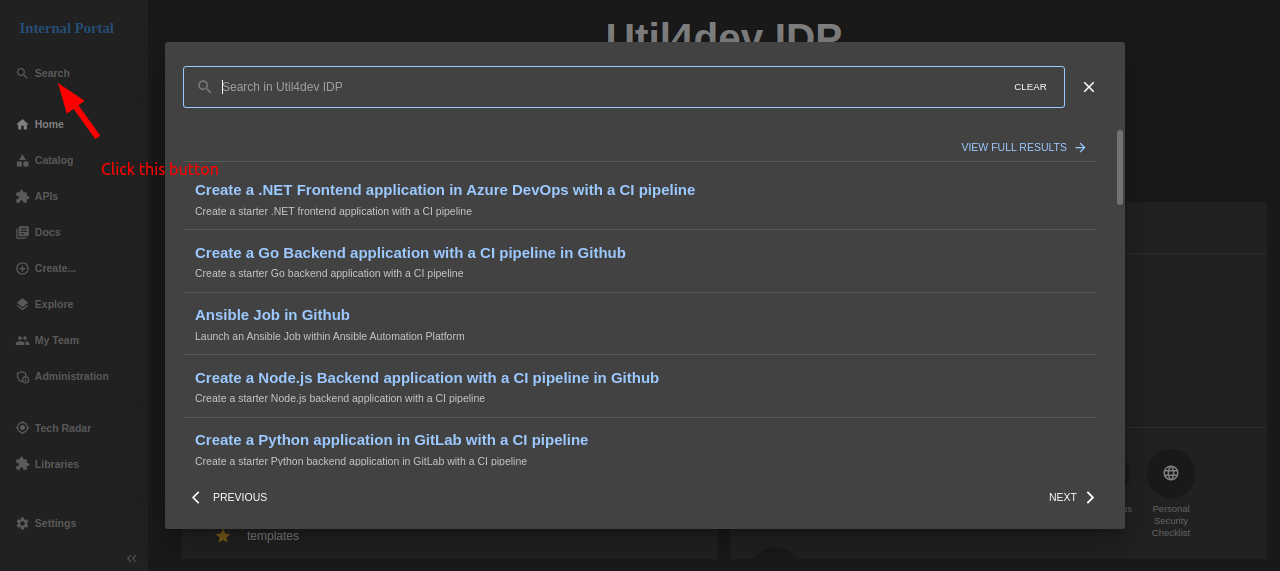1280x571 pixels.
Task: Open the Ansible Job in Github result
Action: (272, 315)
